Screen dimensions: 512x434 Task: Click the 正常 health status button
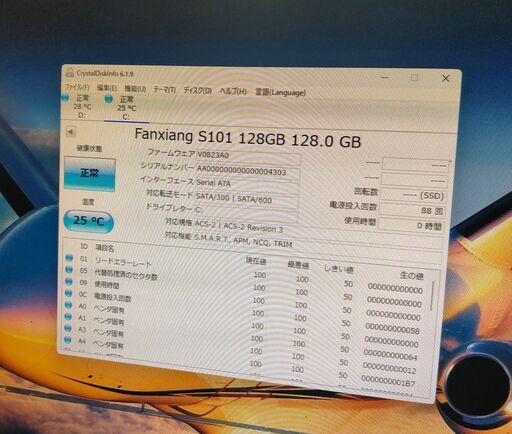(x=90, y=174)
